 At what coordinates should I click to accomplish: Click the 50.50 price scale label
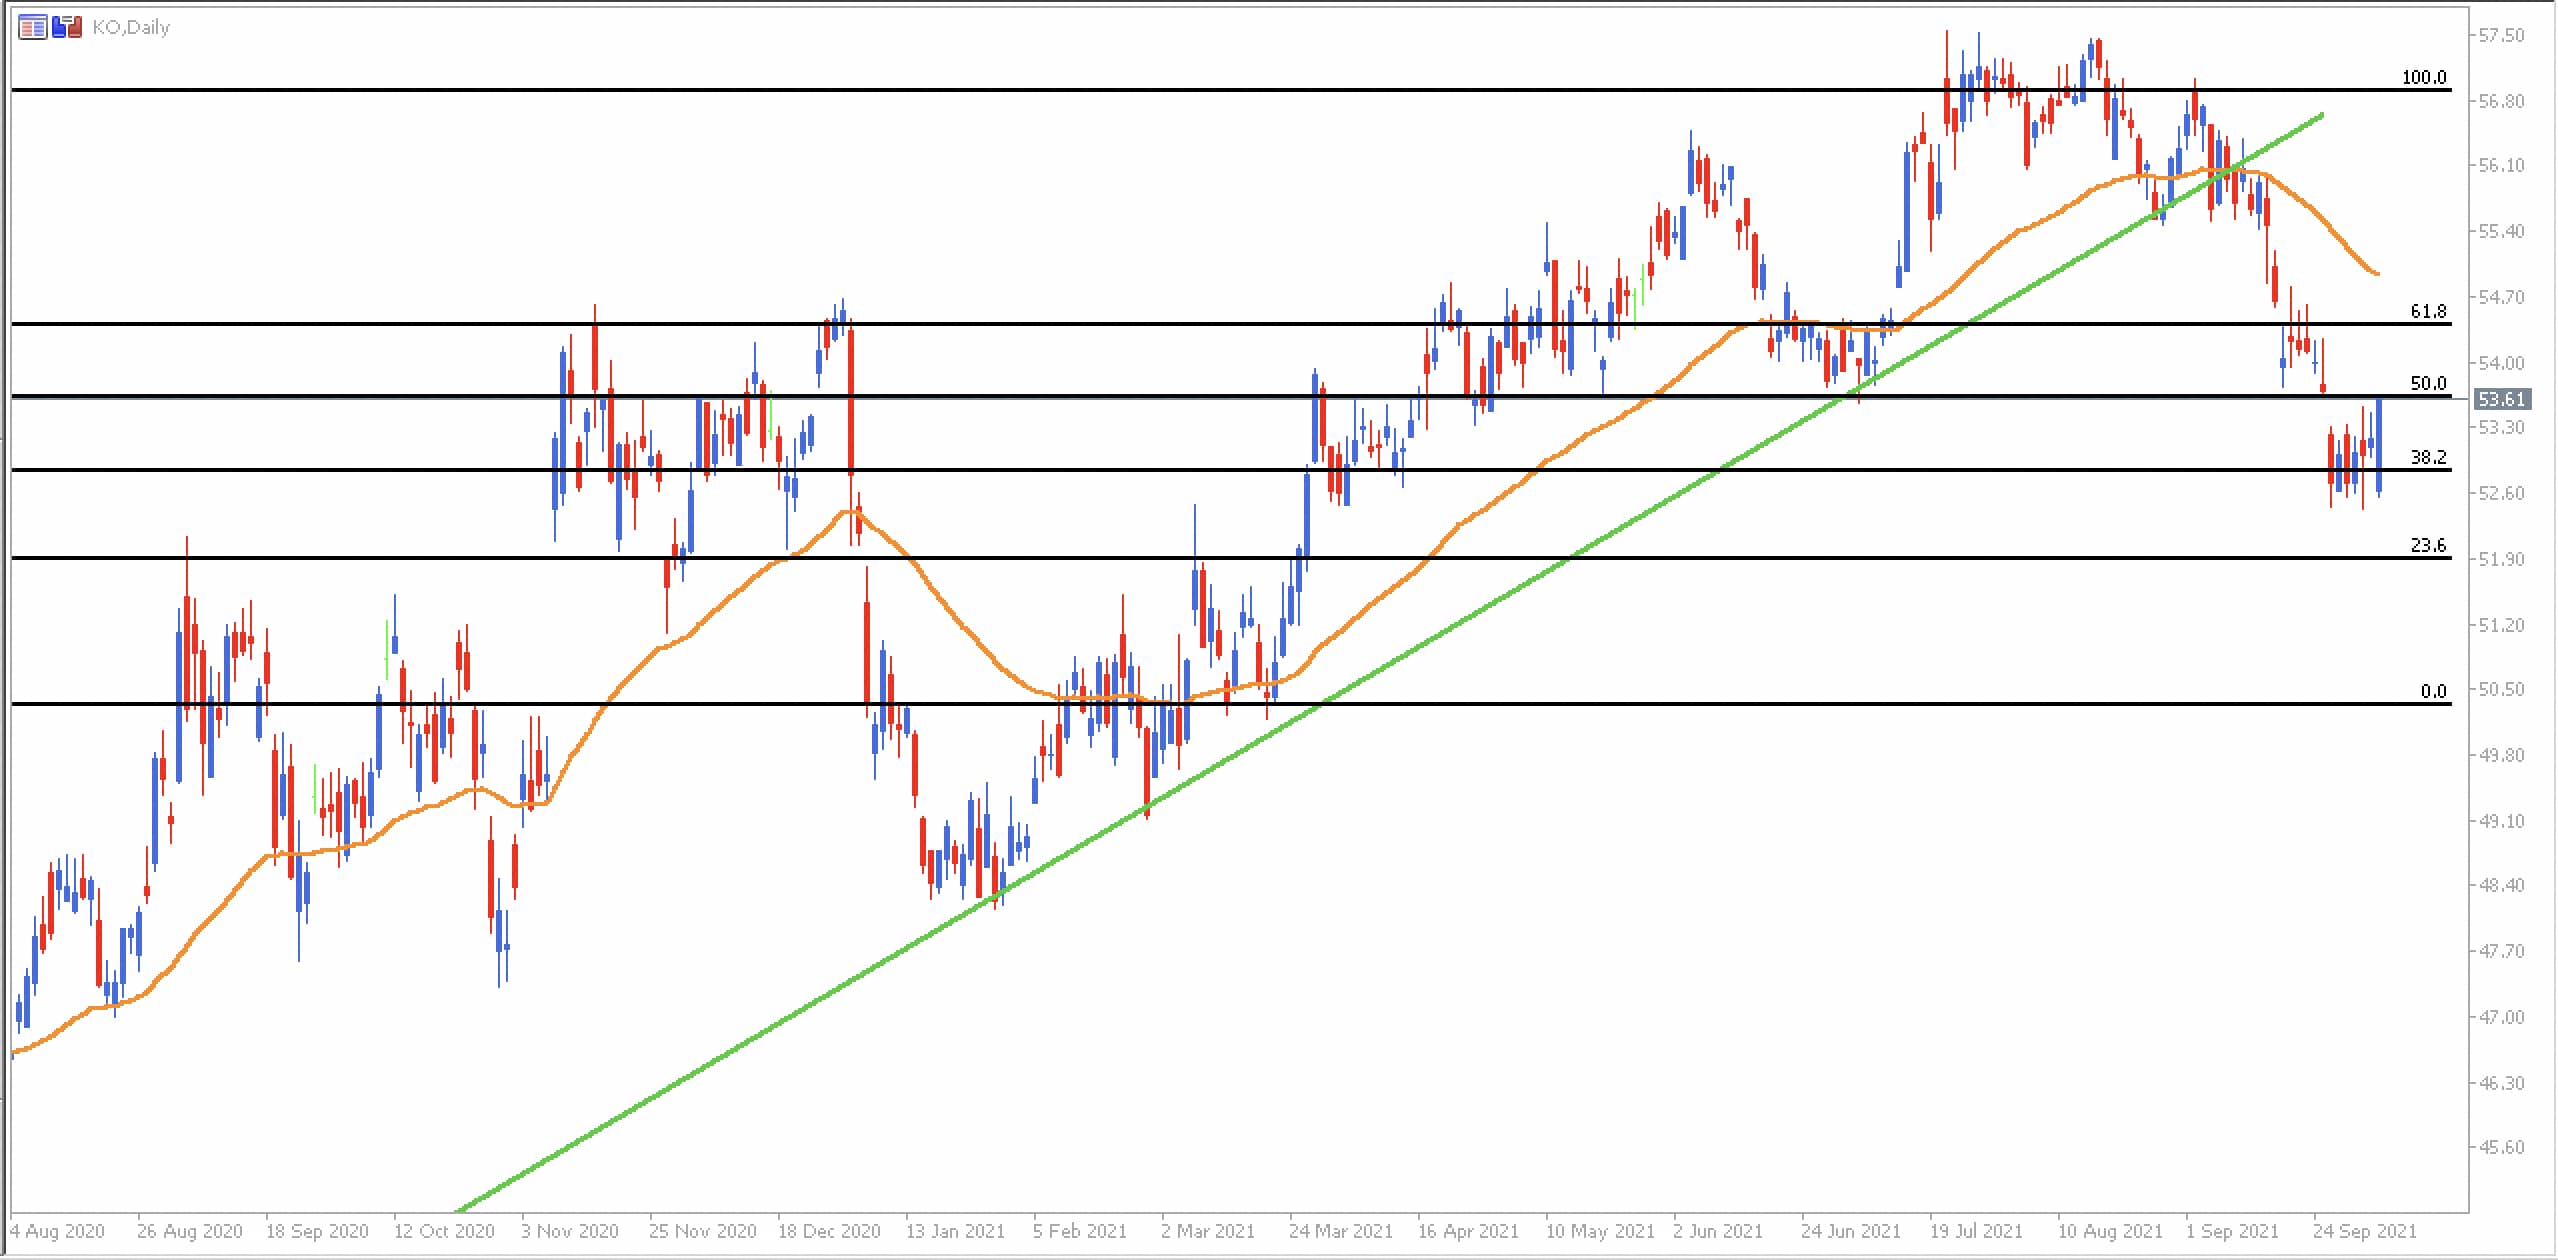pyautogui.click(x=2501, y=689)
